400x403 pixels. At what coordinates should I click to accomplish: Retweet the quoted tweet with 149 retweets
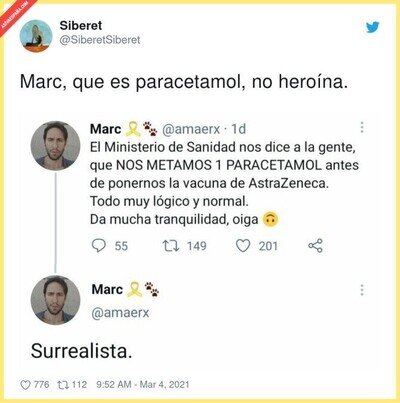click(x=171, y=246)
